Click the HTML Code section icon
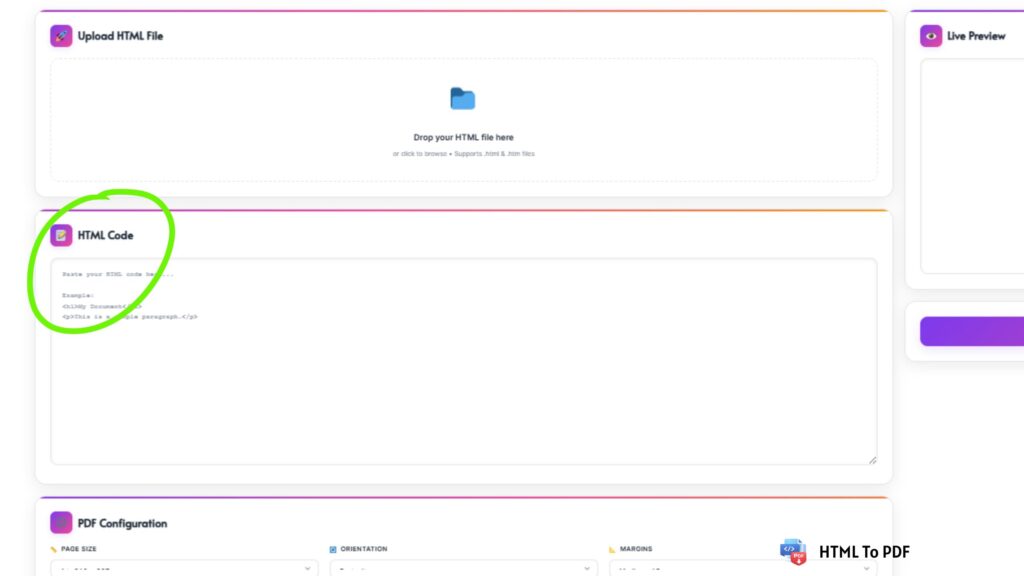 pyautogui.click(x=61, y=235)
